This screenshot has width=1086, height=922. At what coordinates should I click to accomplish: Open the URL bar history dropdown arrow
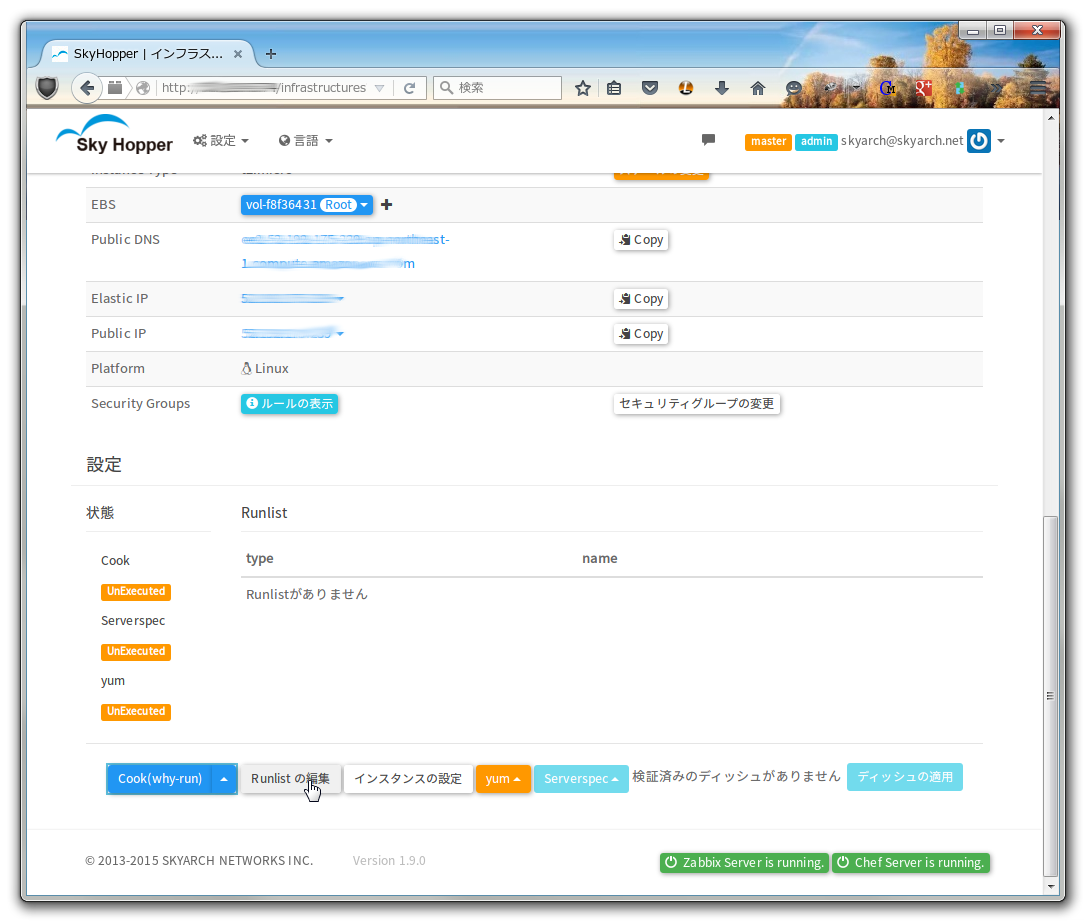point(380,88)
